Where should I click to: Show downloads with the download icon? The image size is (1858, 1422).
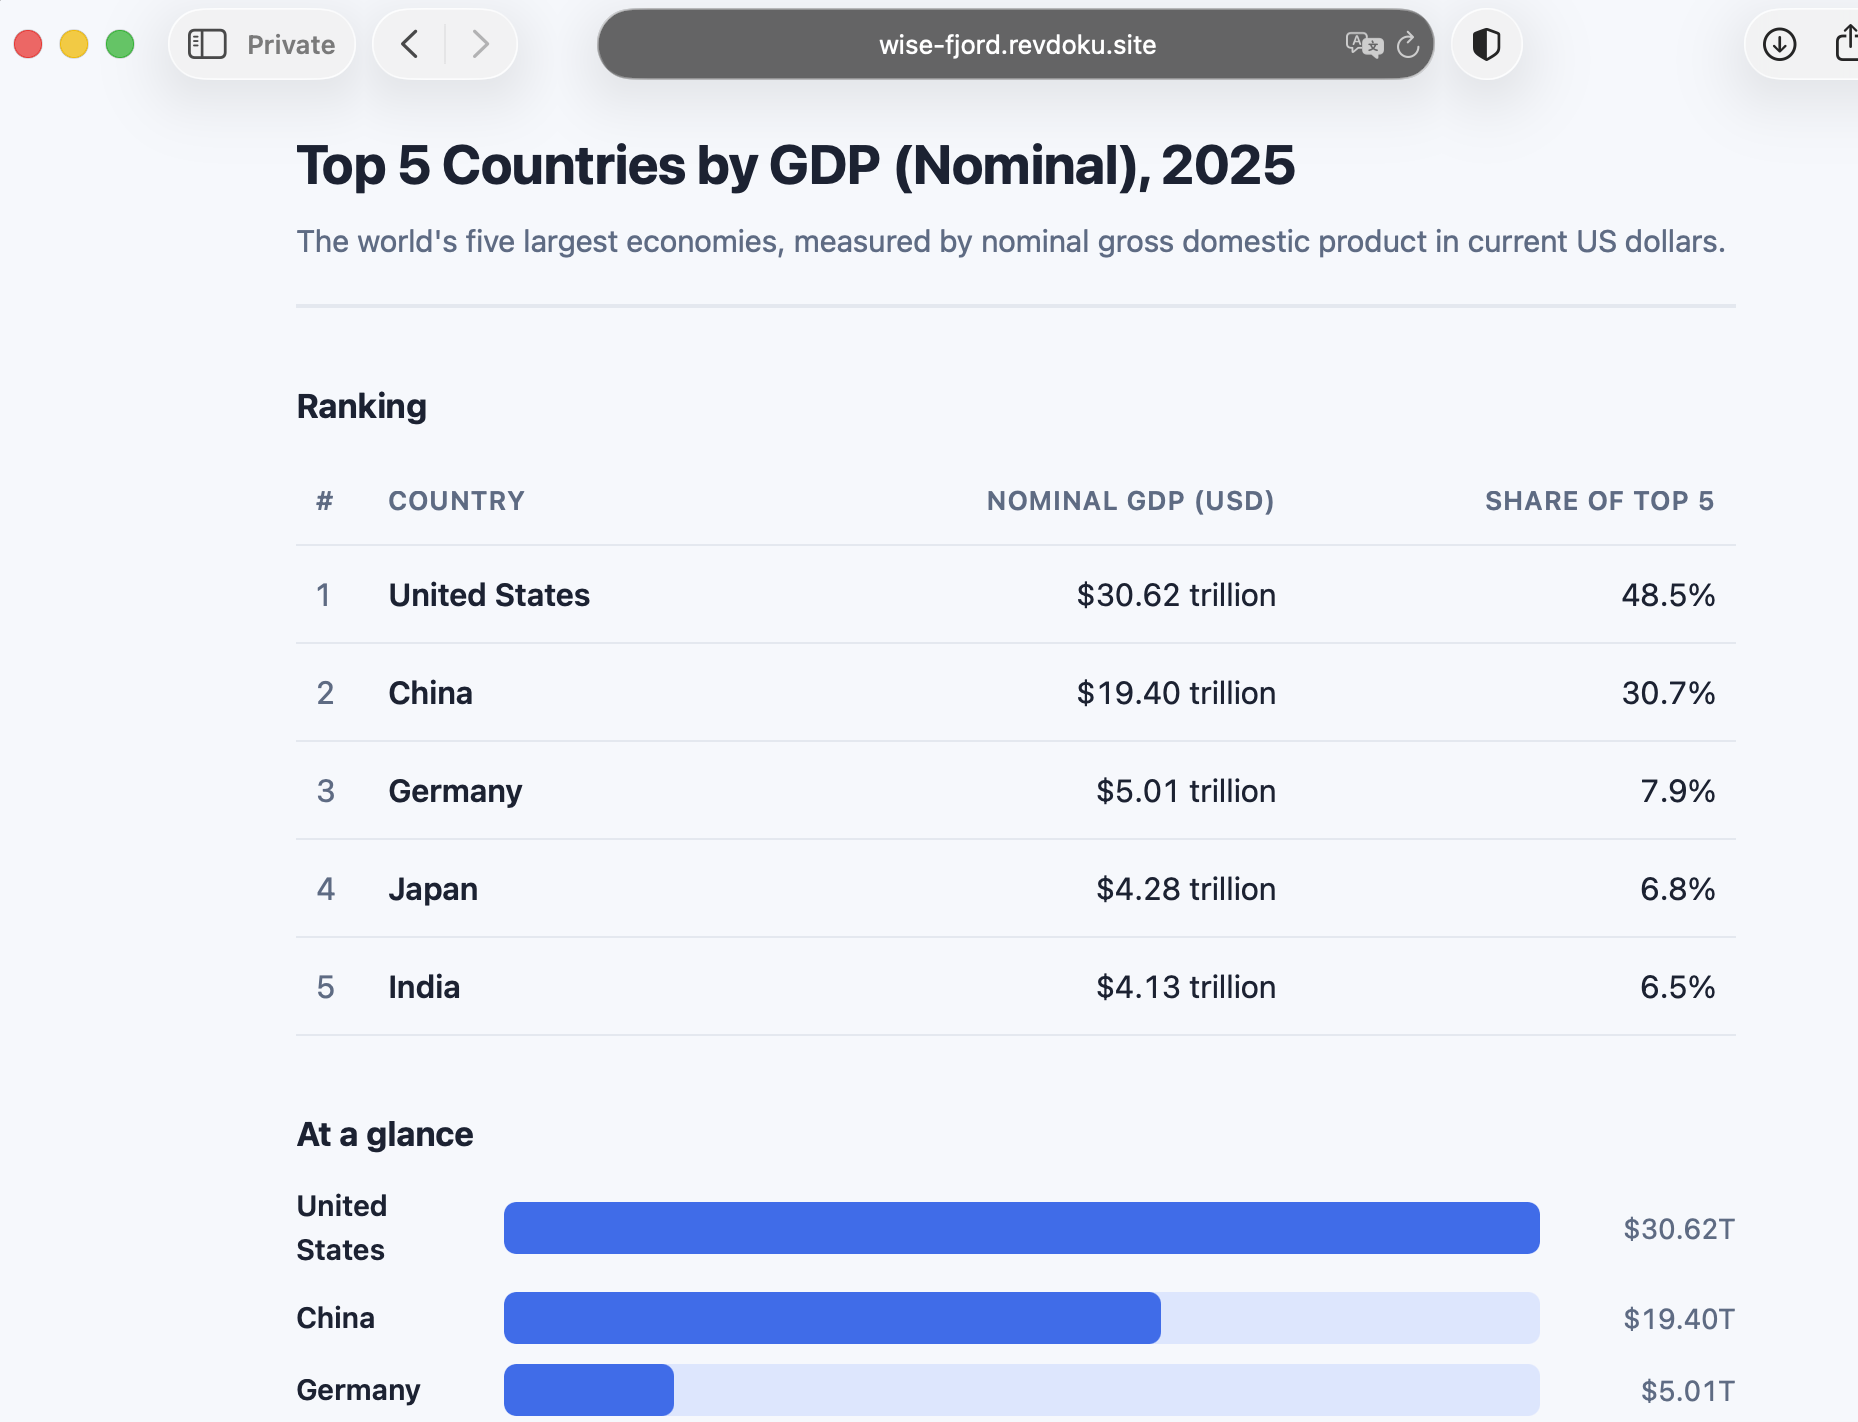point(1779,44)
